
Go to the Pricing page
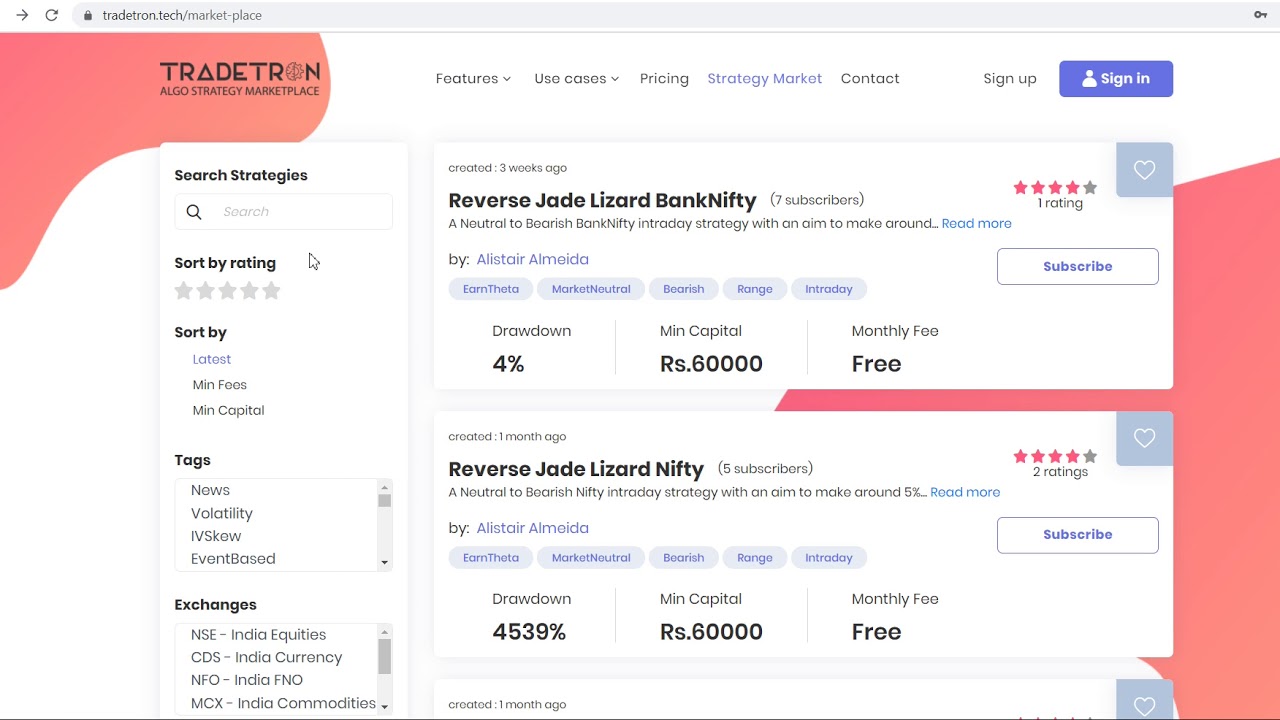pos(664,79)
